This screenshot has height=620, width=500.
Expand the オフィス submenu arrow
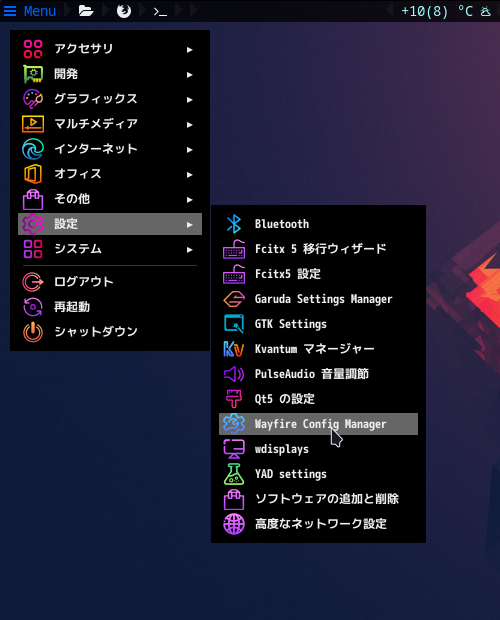tap(190, 174)
